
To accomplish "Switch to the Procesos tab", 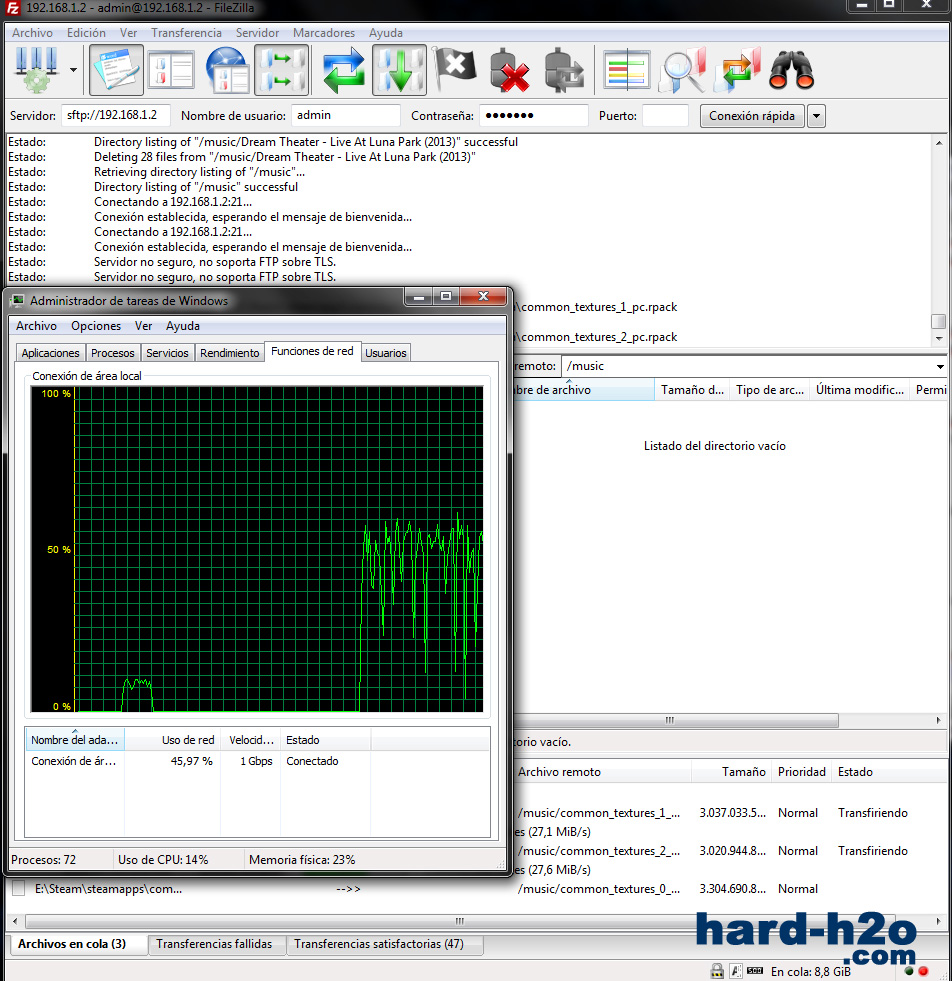I will (x=113, y=353).
